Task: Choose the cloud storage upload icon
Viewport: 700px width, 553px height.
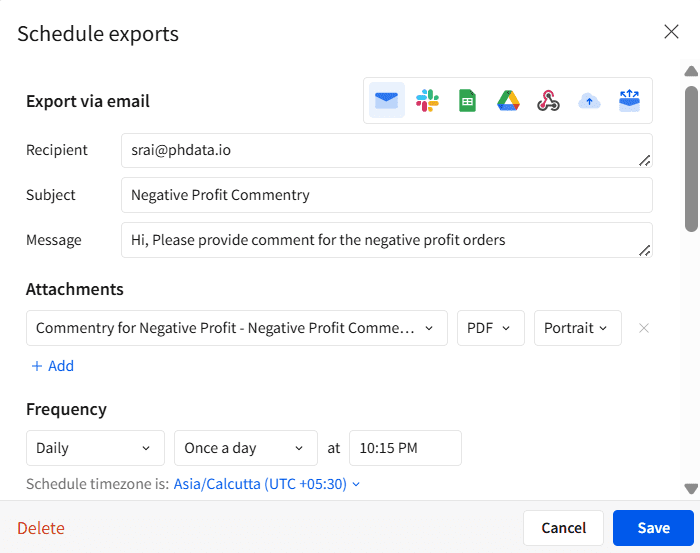Action: (589, 101)
